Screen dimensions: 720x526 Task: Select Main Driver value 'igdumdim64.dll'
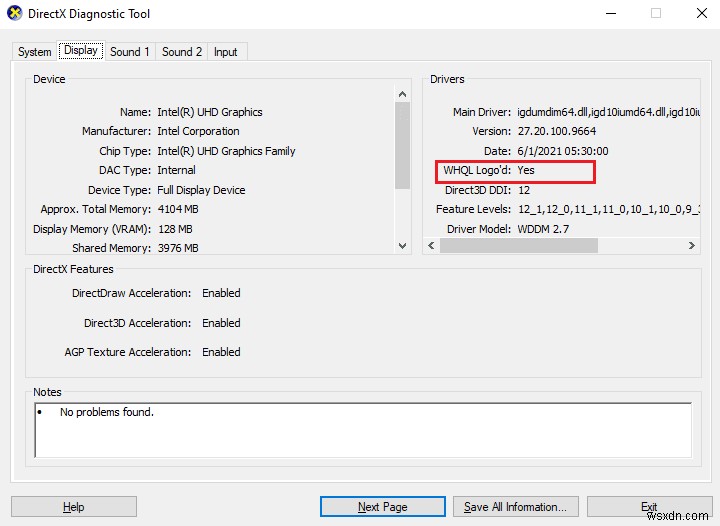(553, 112)
